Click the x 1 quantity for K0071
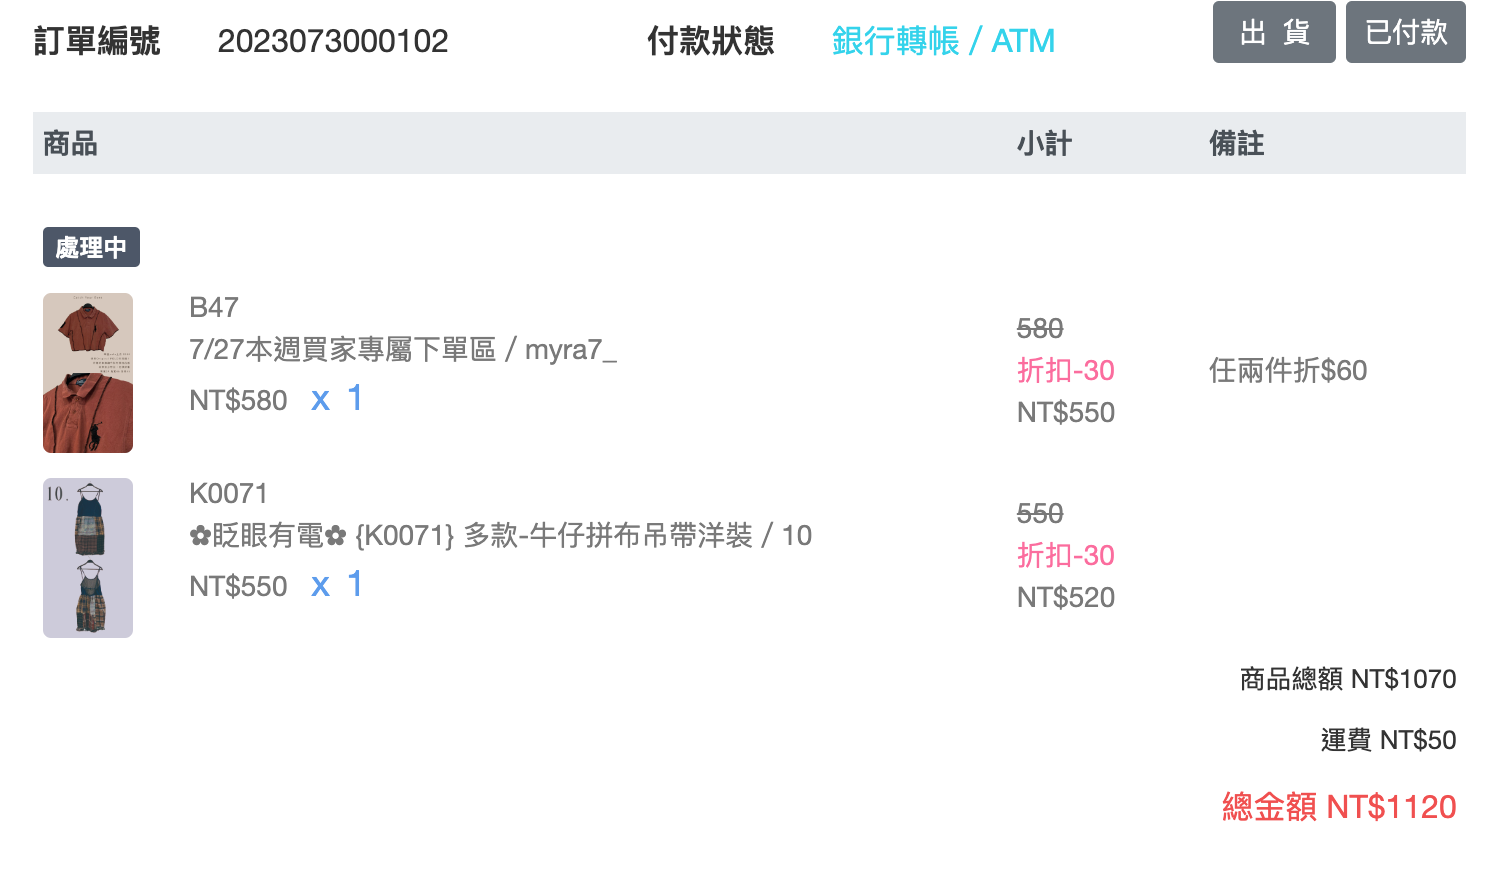This screenshot has width=1493, height=893. [337, 585]
